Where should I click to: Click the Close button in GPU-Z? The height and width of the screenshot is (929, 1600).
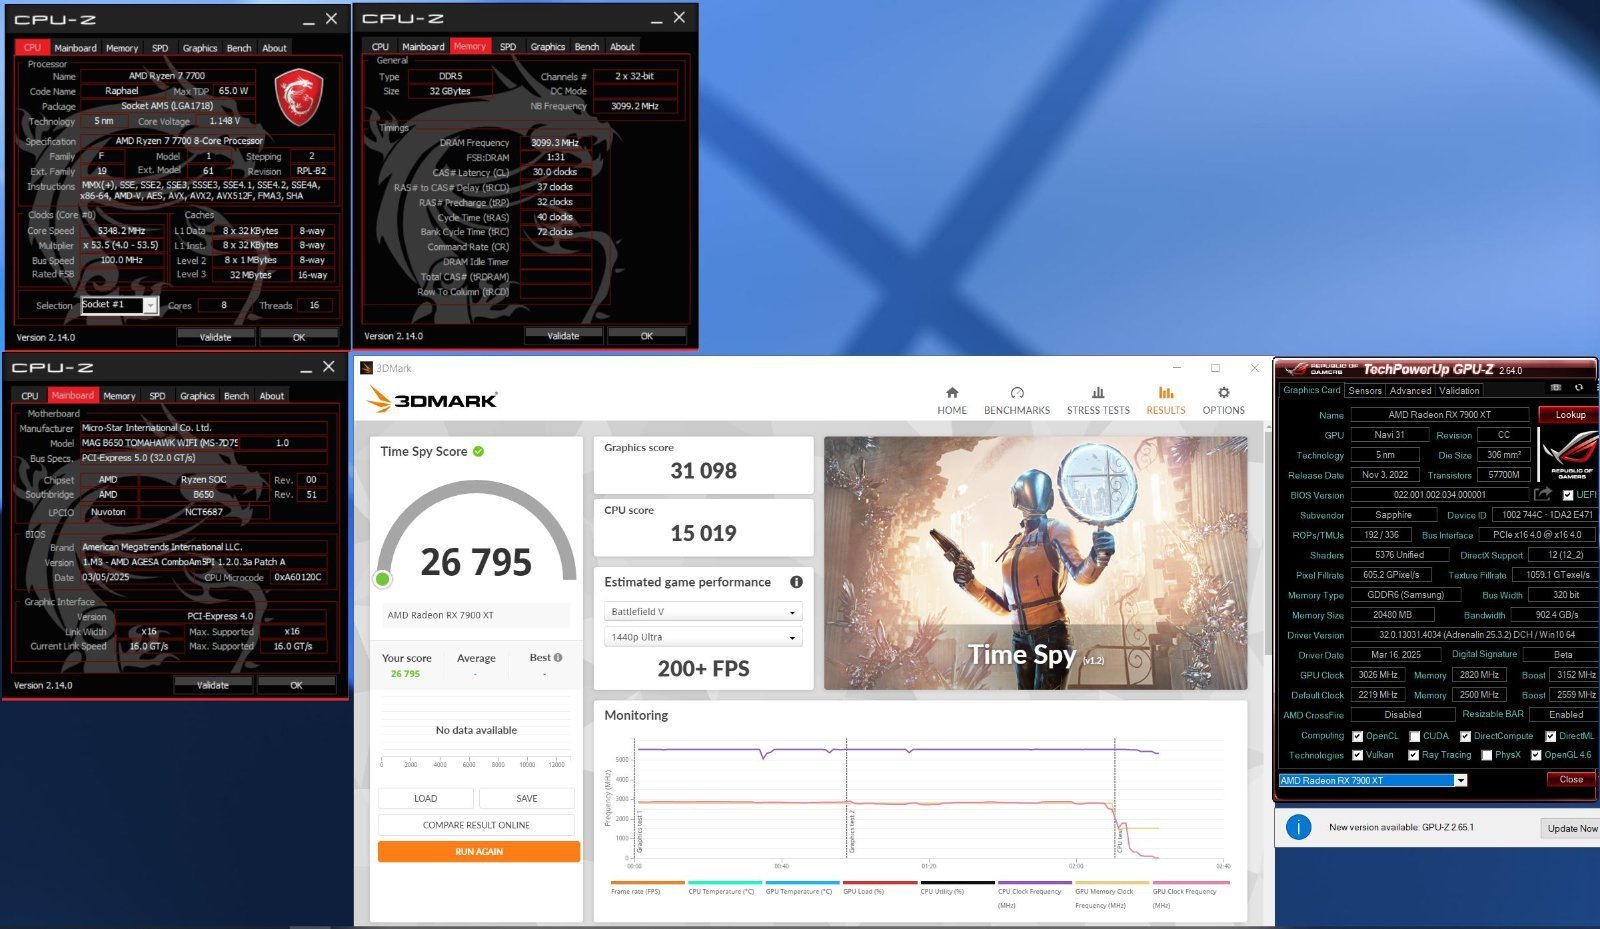1571,780
